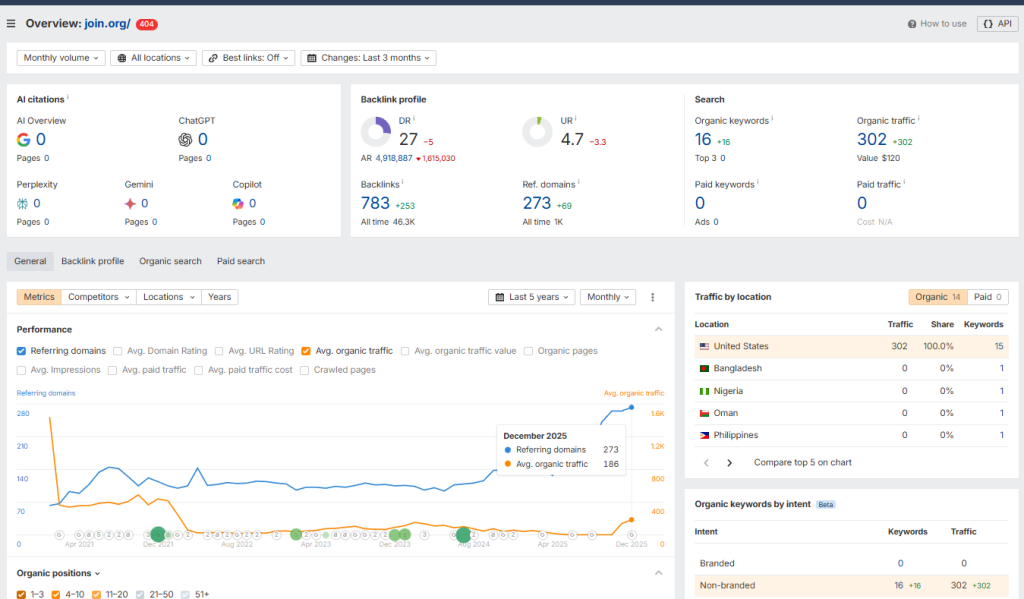
Task: Open the hamburger menu icon
Action: click(11, 23)
